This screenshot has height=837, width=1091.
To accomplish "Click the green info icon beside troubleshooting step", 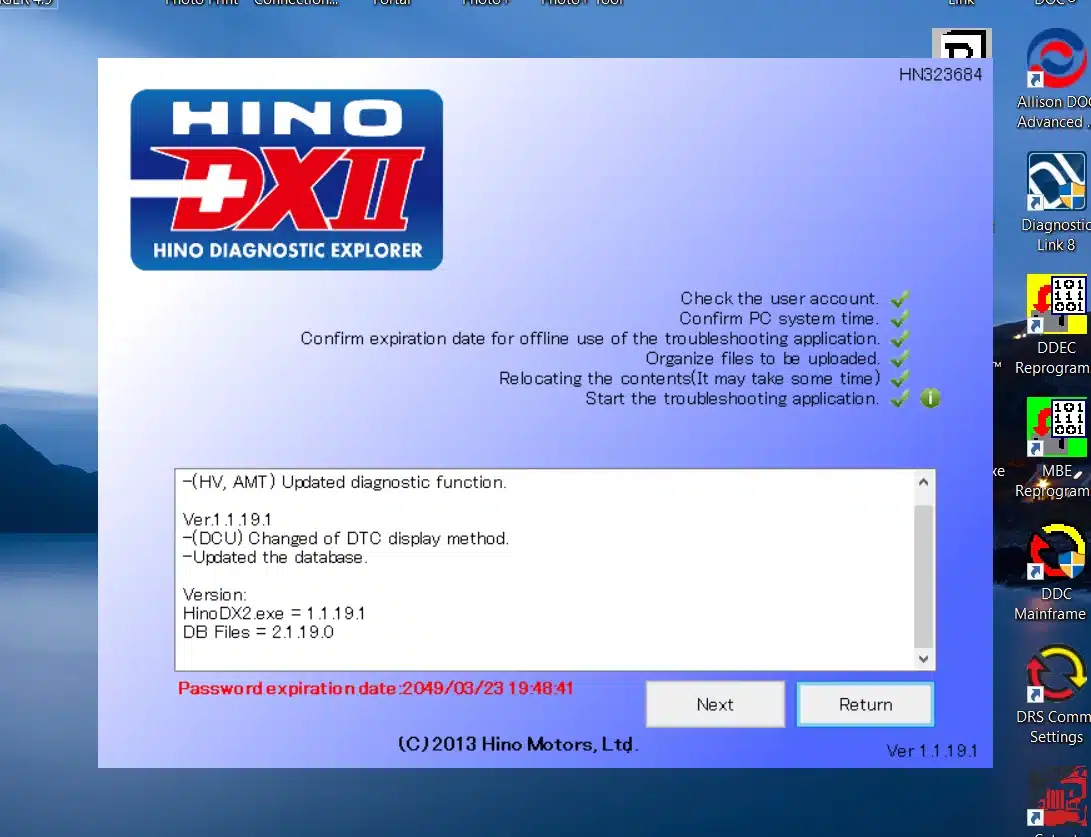I will pos(930,398).
